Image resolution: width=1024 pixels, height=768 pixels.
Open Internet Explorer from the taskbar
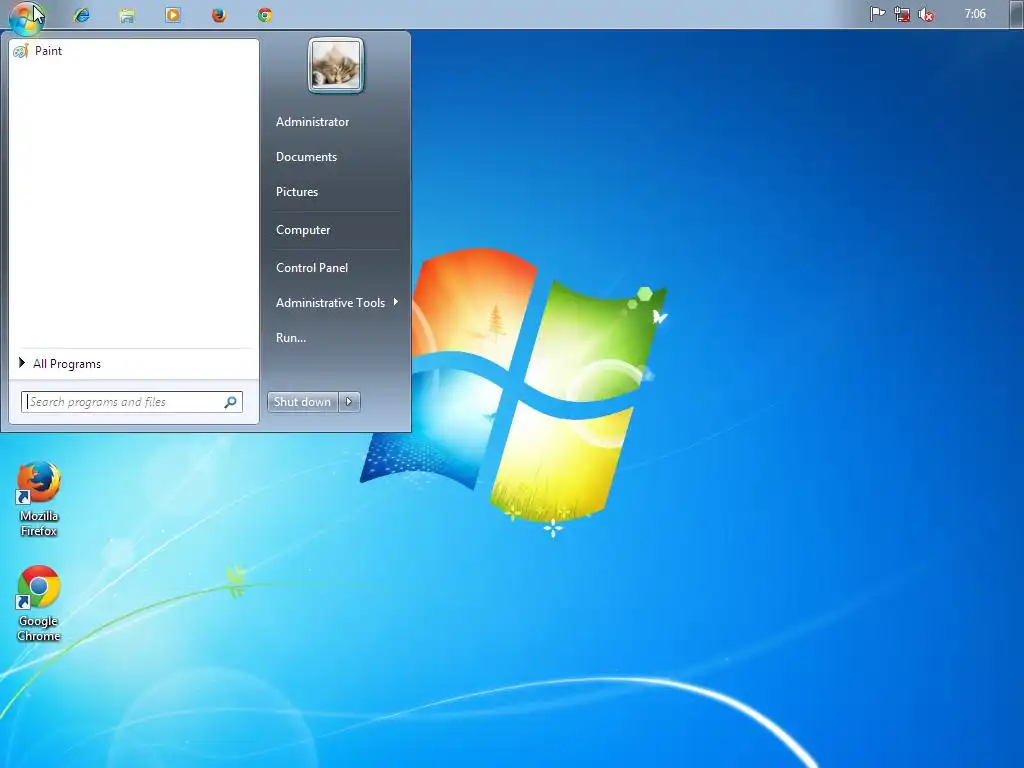[x=82, y=14]
